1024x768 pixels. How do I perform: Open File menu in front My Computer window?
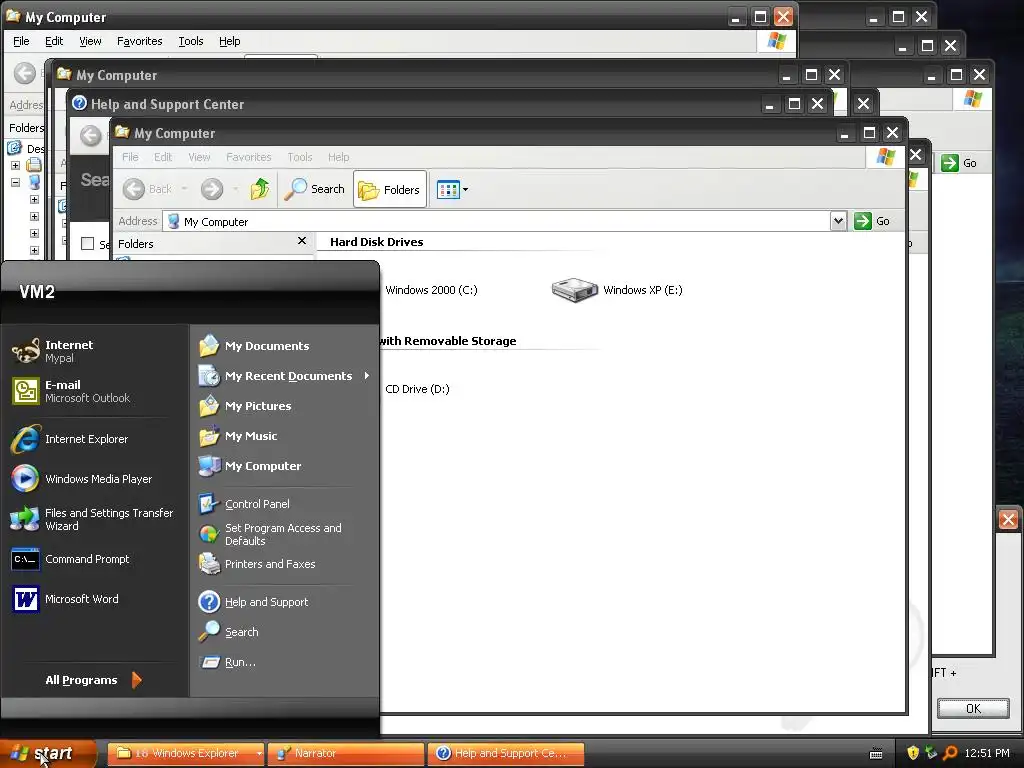pyautogui.click(x=130, y=157)
